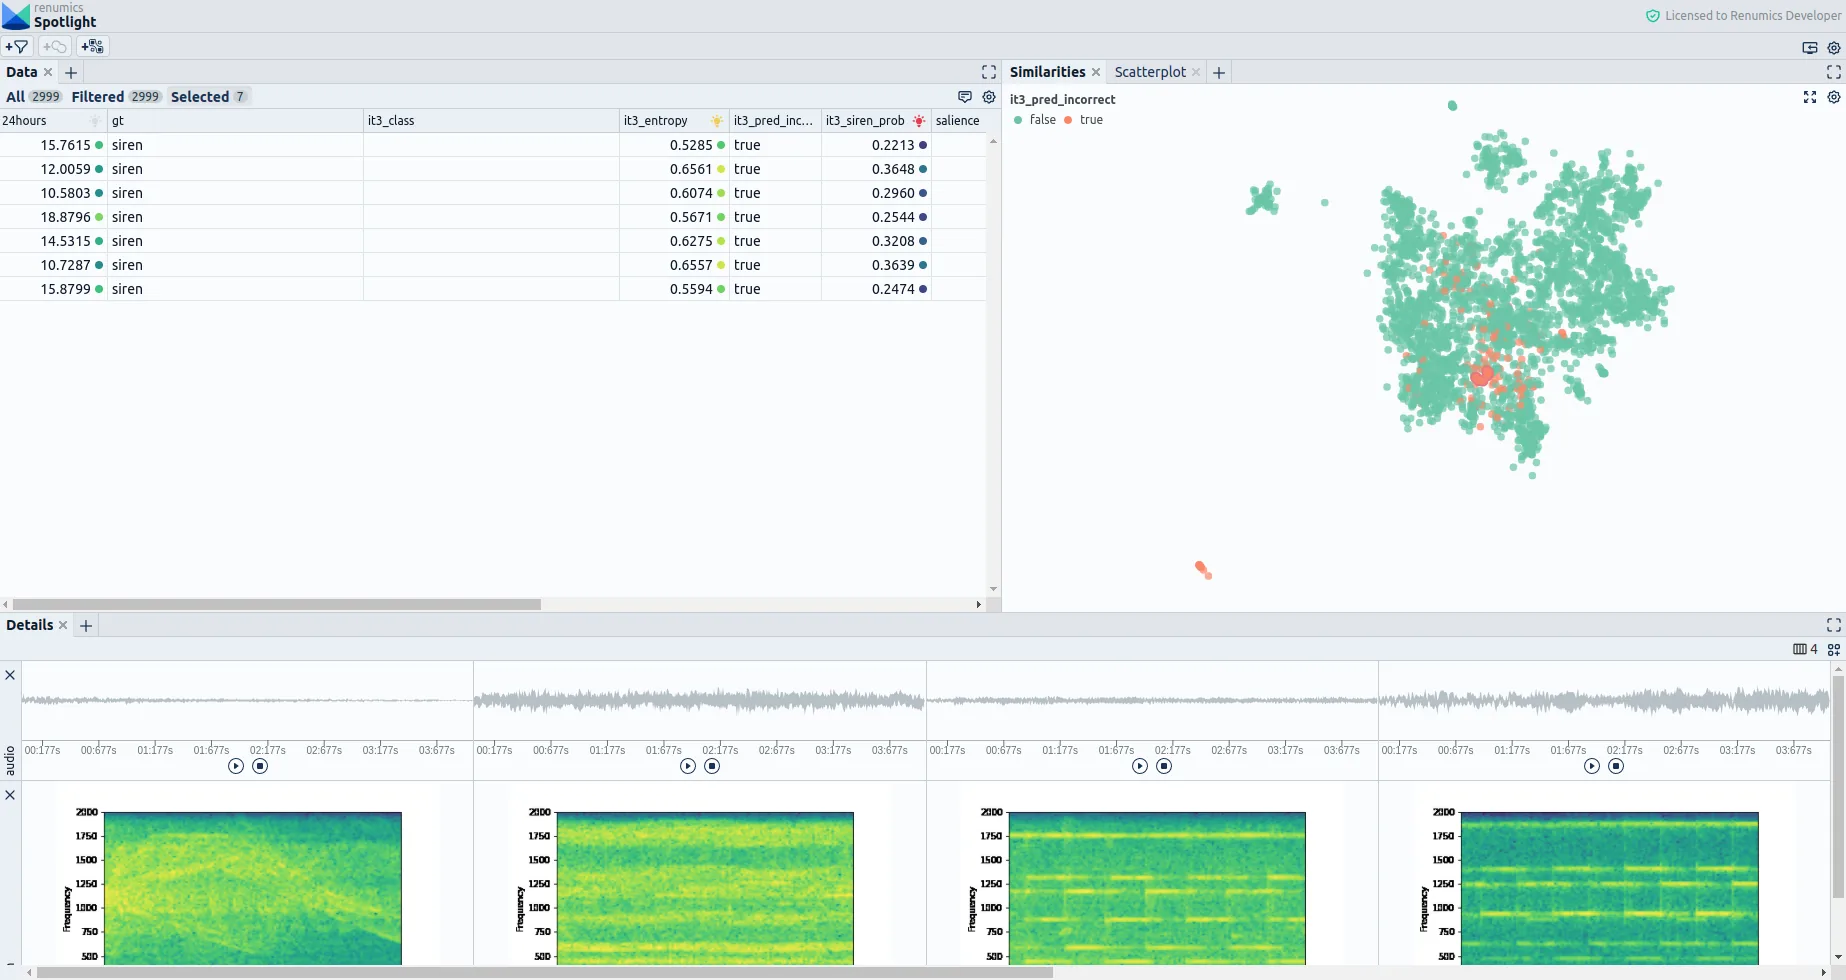Select the row with entropy 0.6561

tap(493, 169)
